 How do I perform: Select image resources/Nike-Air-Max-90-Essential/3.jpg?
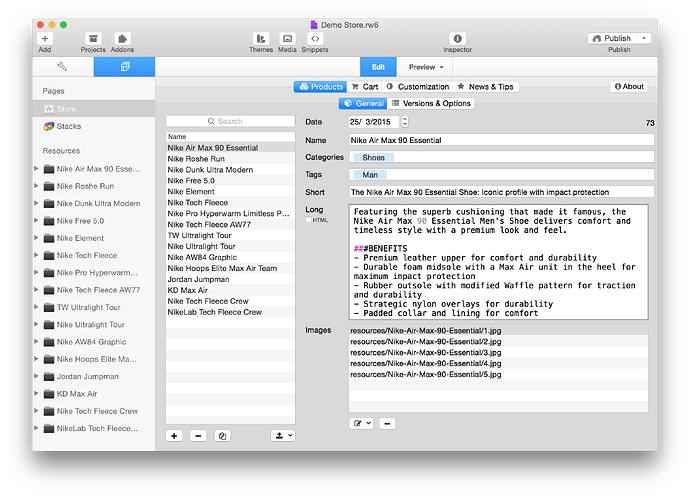(x=498, y=353)
